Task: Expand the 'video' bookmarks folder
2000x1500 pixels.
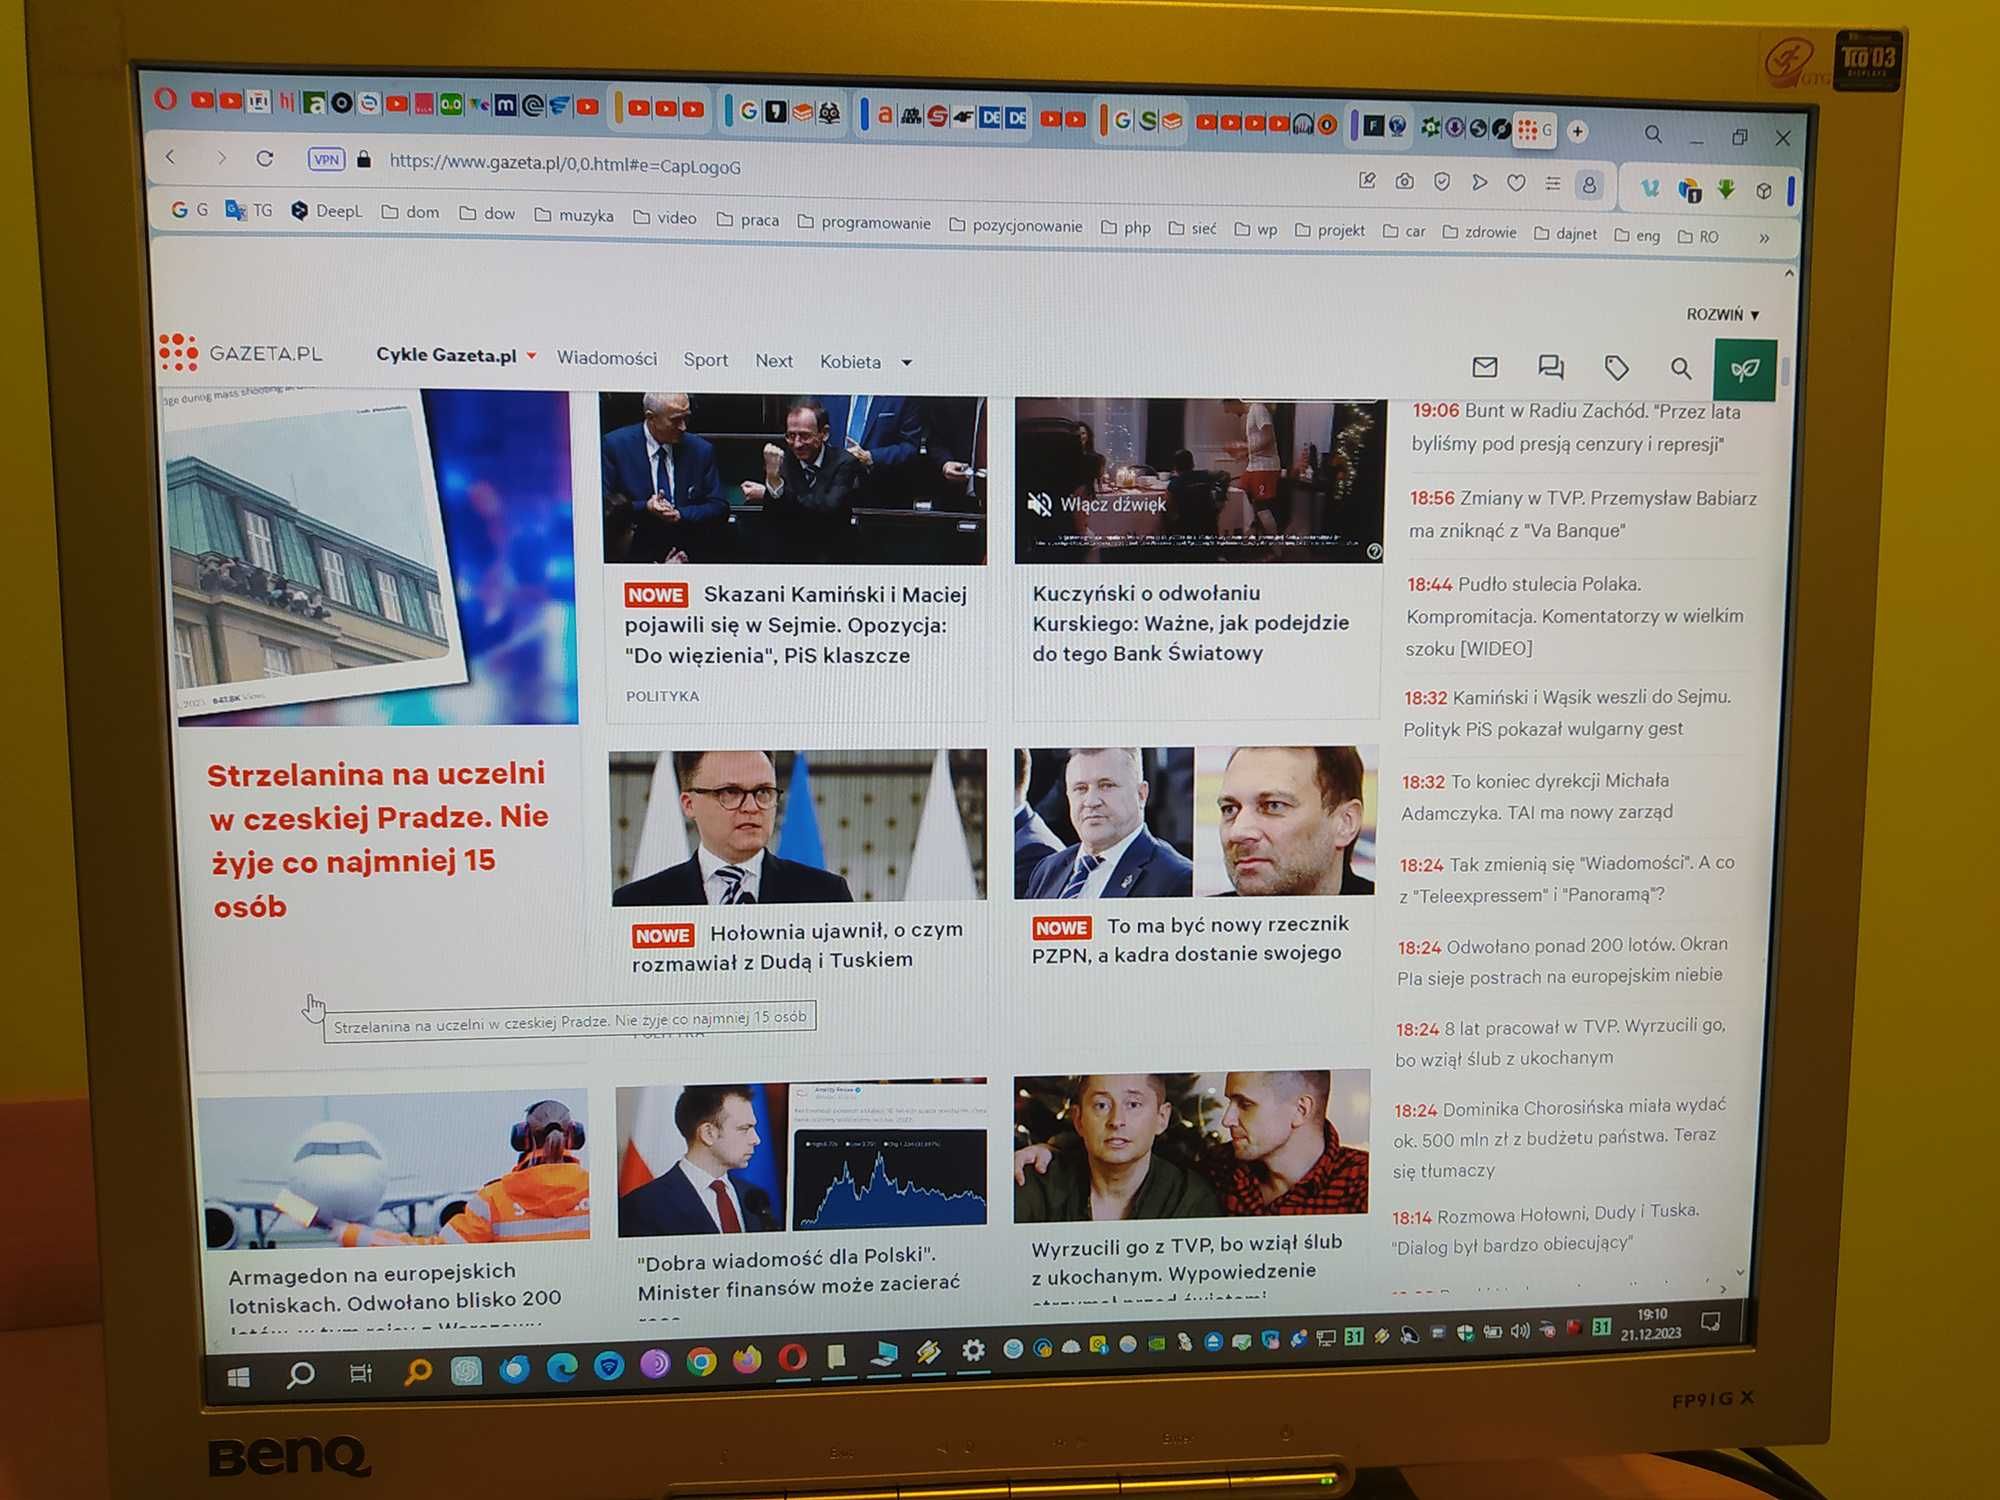Action: pos(665,217)
